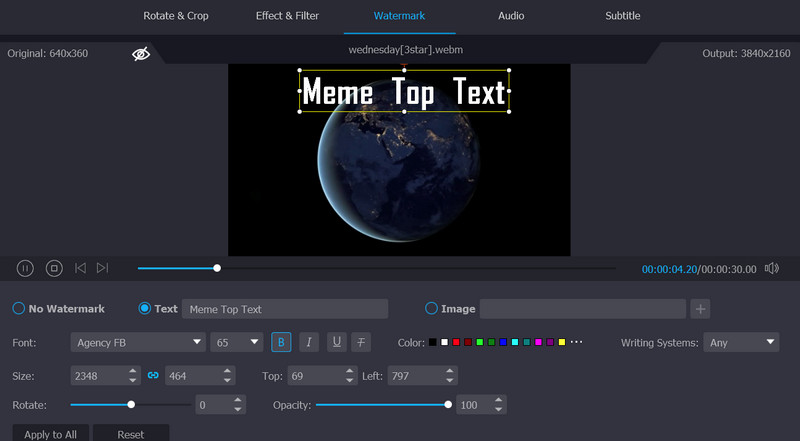
Task: Stop the video playback
Action: click(x=54, y=268)
